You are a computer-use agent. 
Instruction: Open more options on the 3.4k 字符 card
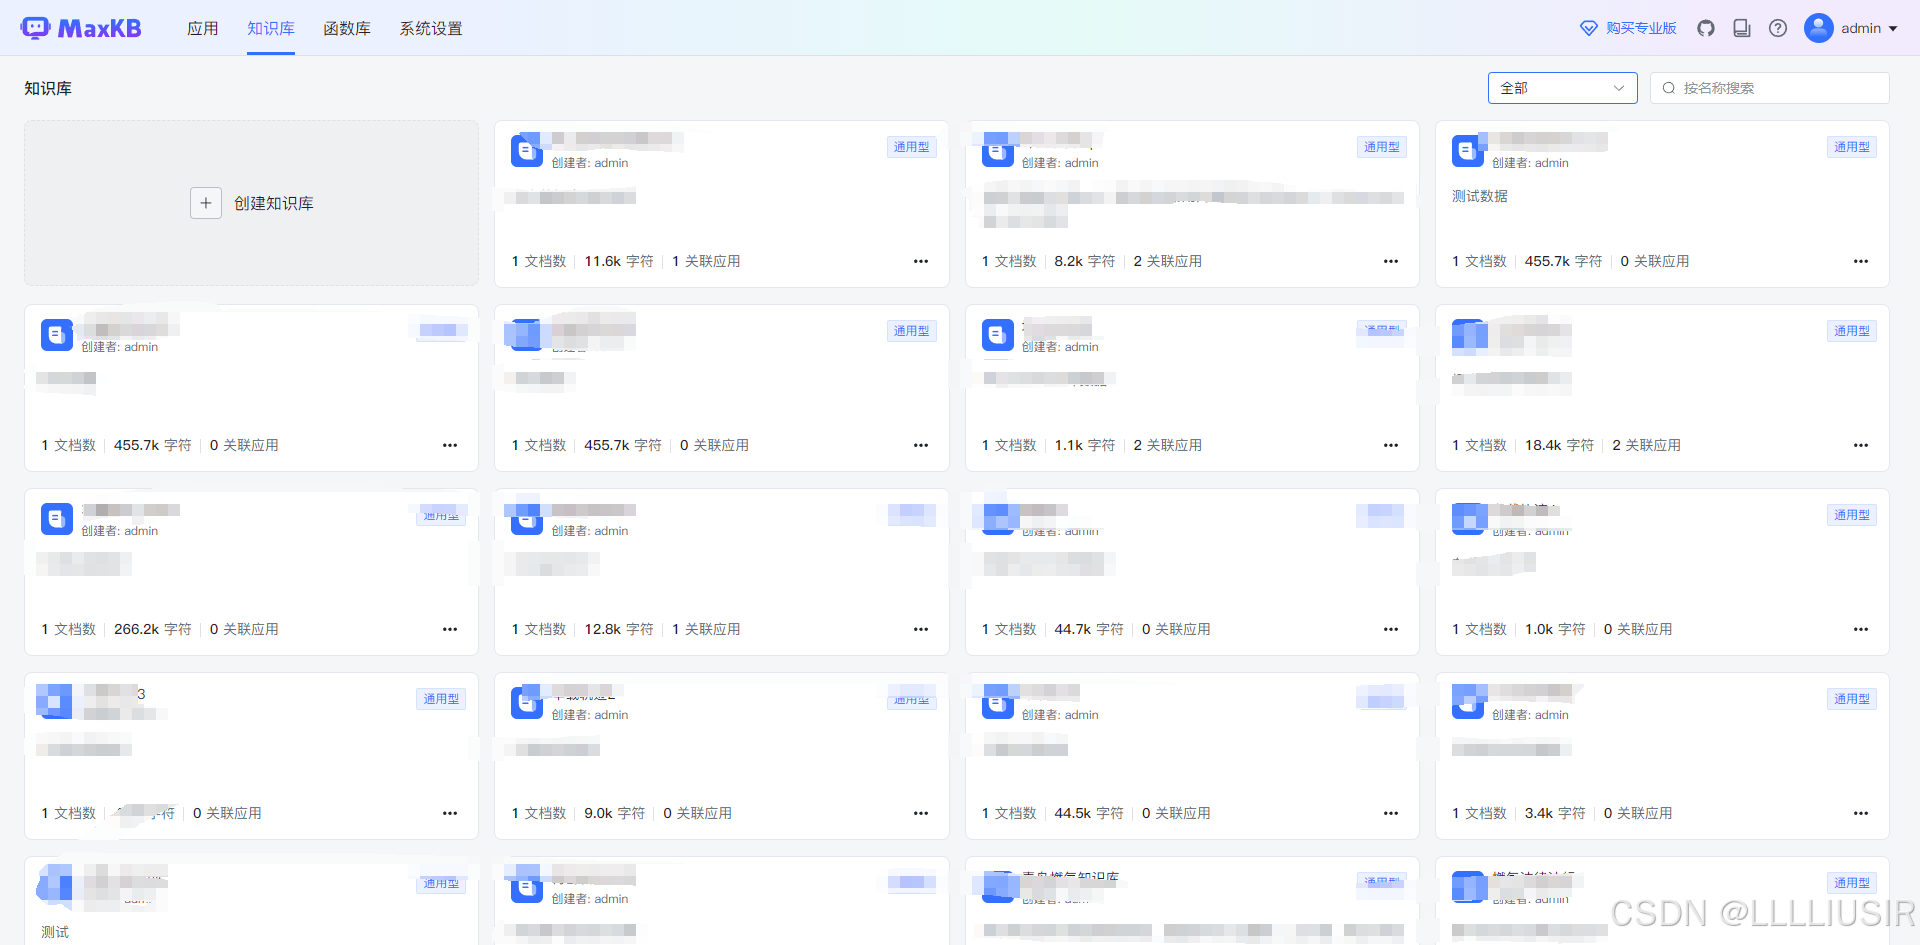pyautogui.click(x=1861, y=813)
